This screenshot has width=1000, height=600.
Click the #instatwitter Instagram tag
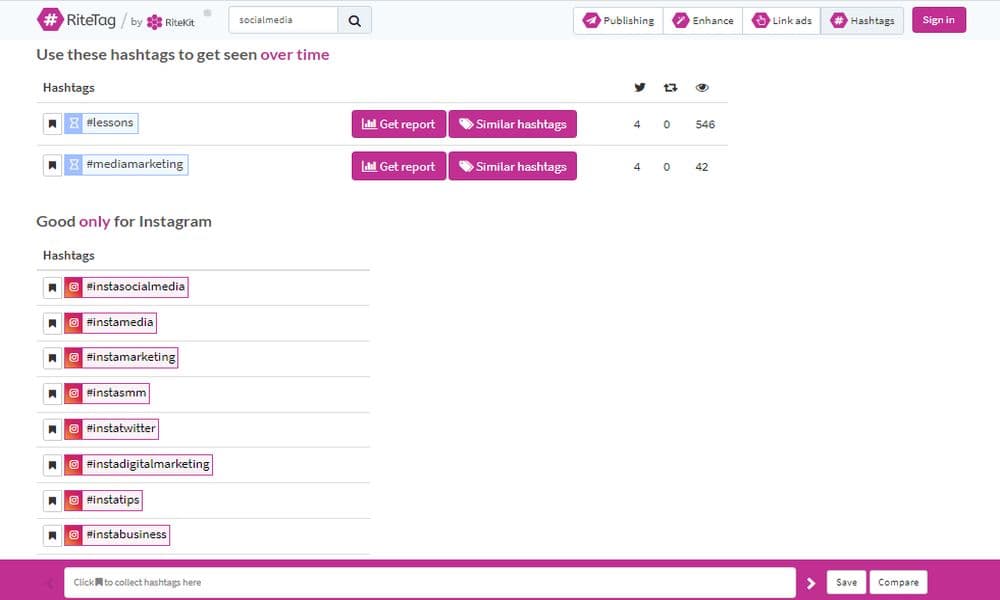click(111, 428)
